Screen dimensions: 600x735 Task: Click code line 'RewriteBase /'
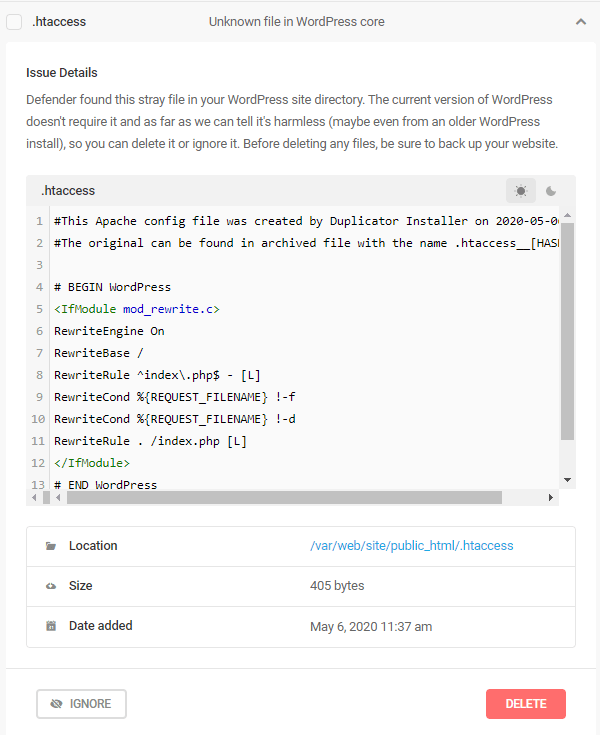coord(99,353)
